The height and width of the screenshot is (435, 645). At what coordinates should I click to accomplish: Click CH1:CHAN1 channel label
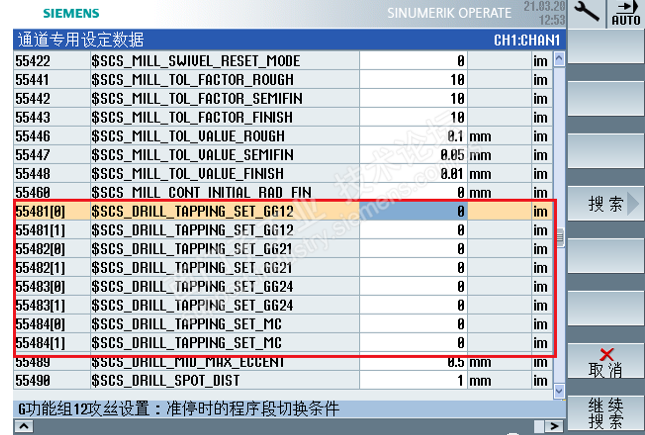[x=527, y=40]
